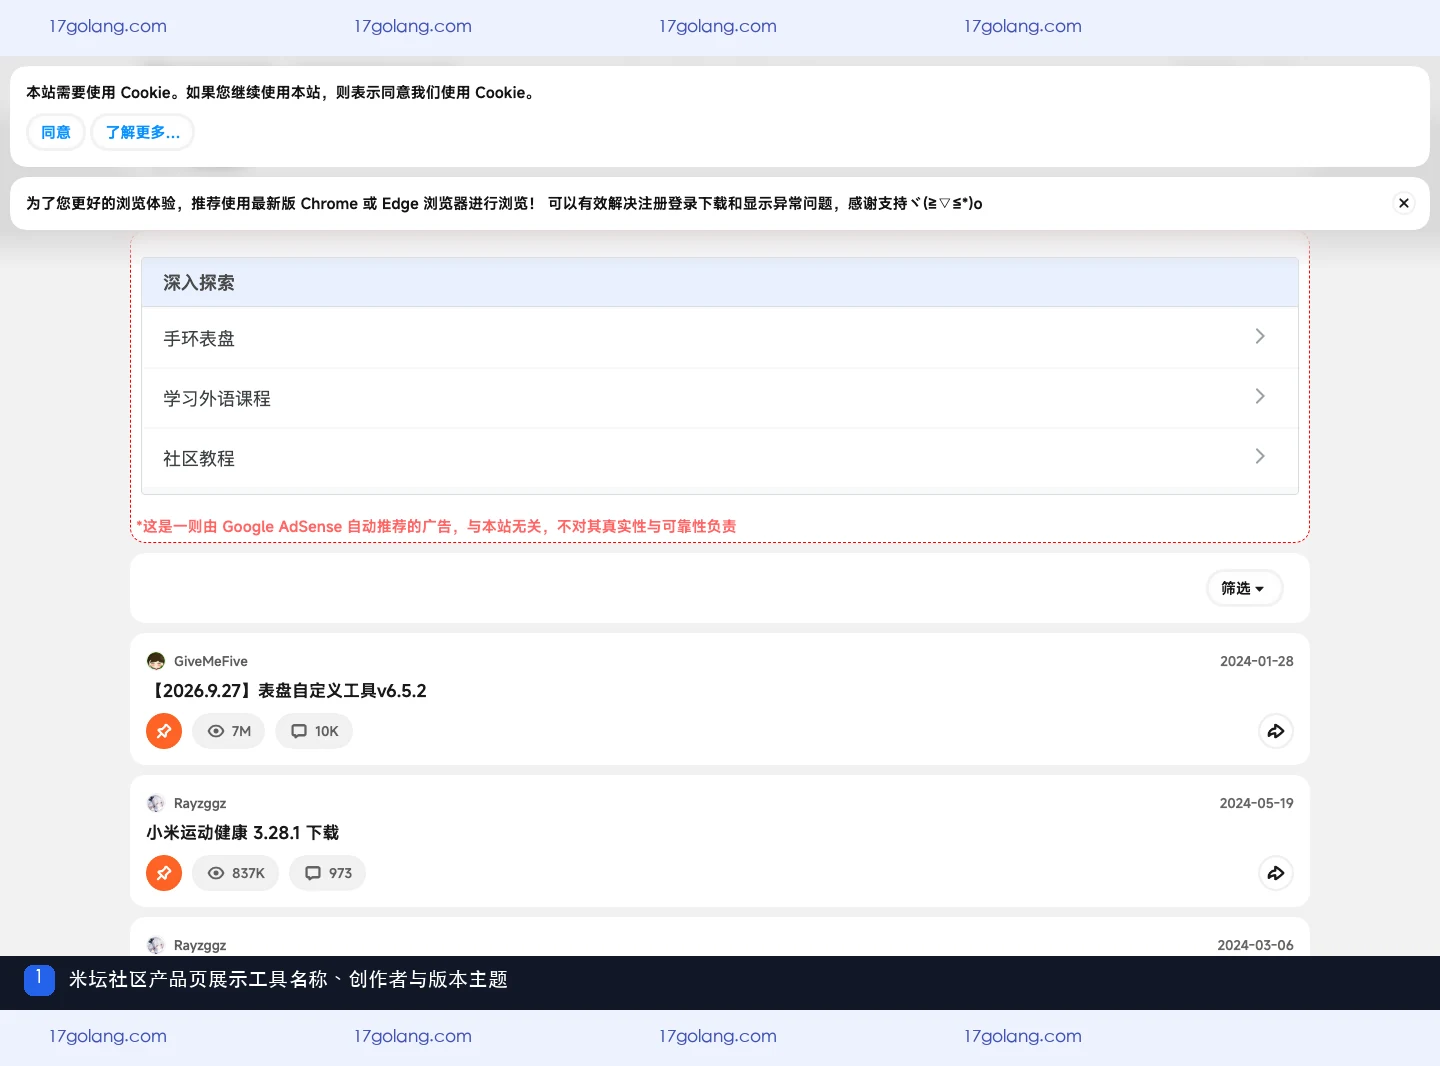Share the 小米运动健康 3.28.1 post
Image resolution: width=1440 pixels, height=1066 pixels.
pos(1276,873)
